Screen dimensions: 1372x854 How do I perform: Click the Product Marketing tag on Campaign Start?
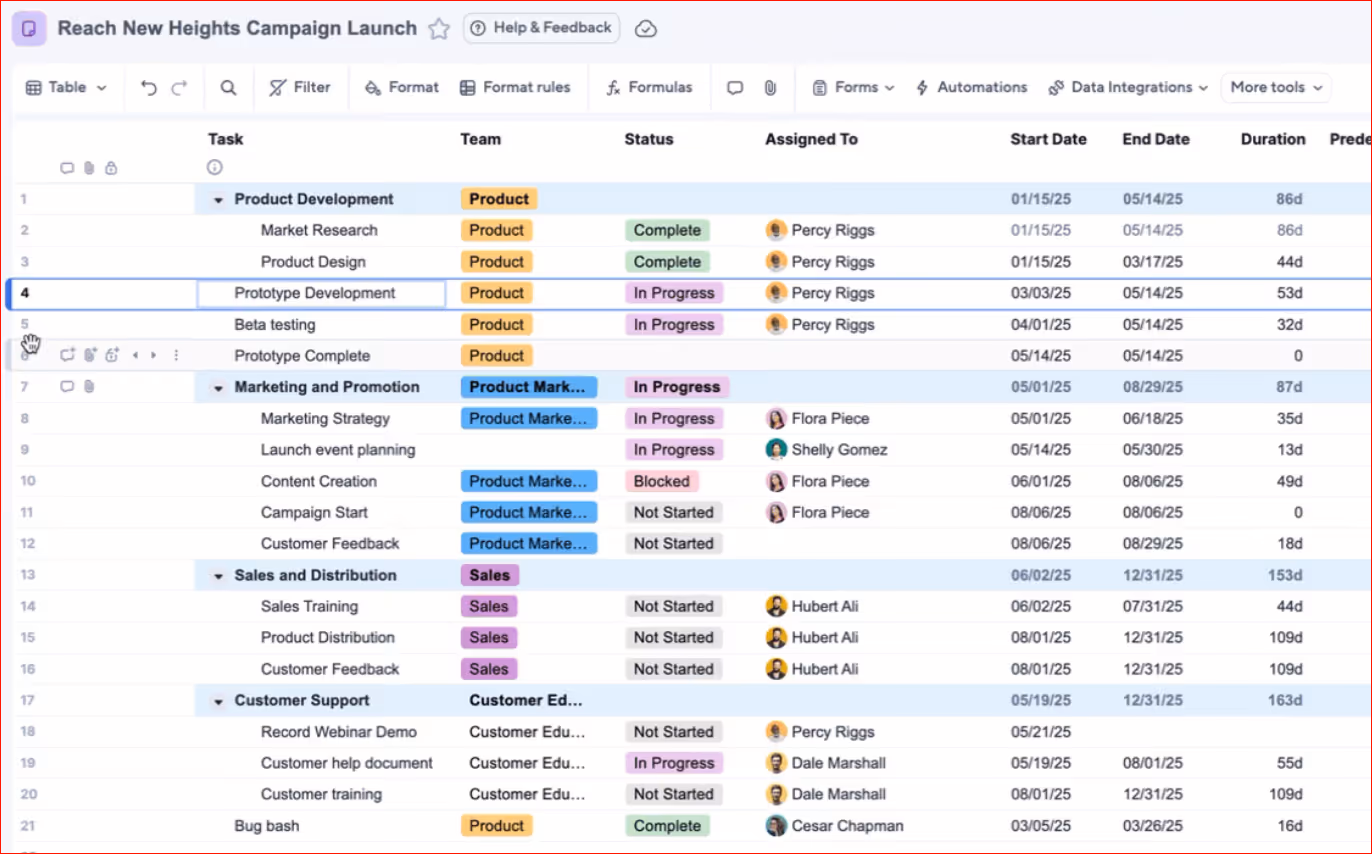[529, 512]
